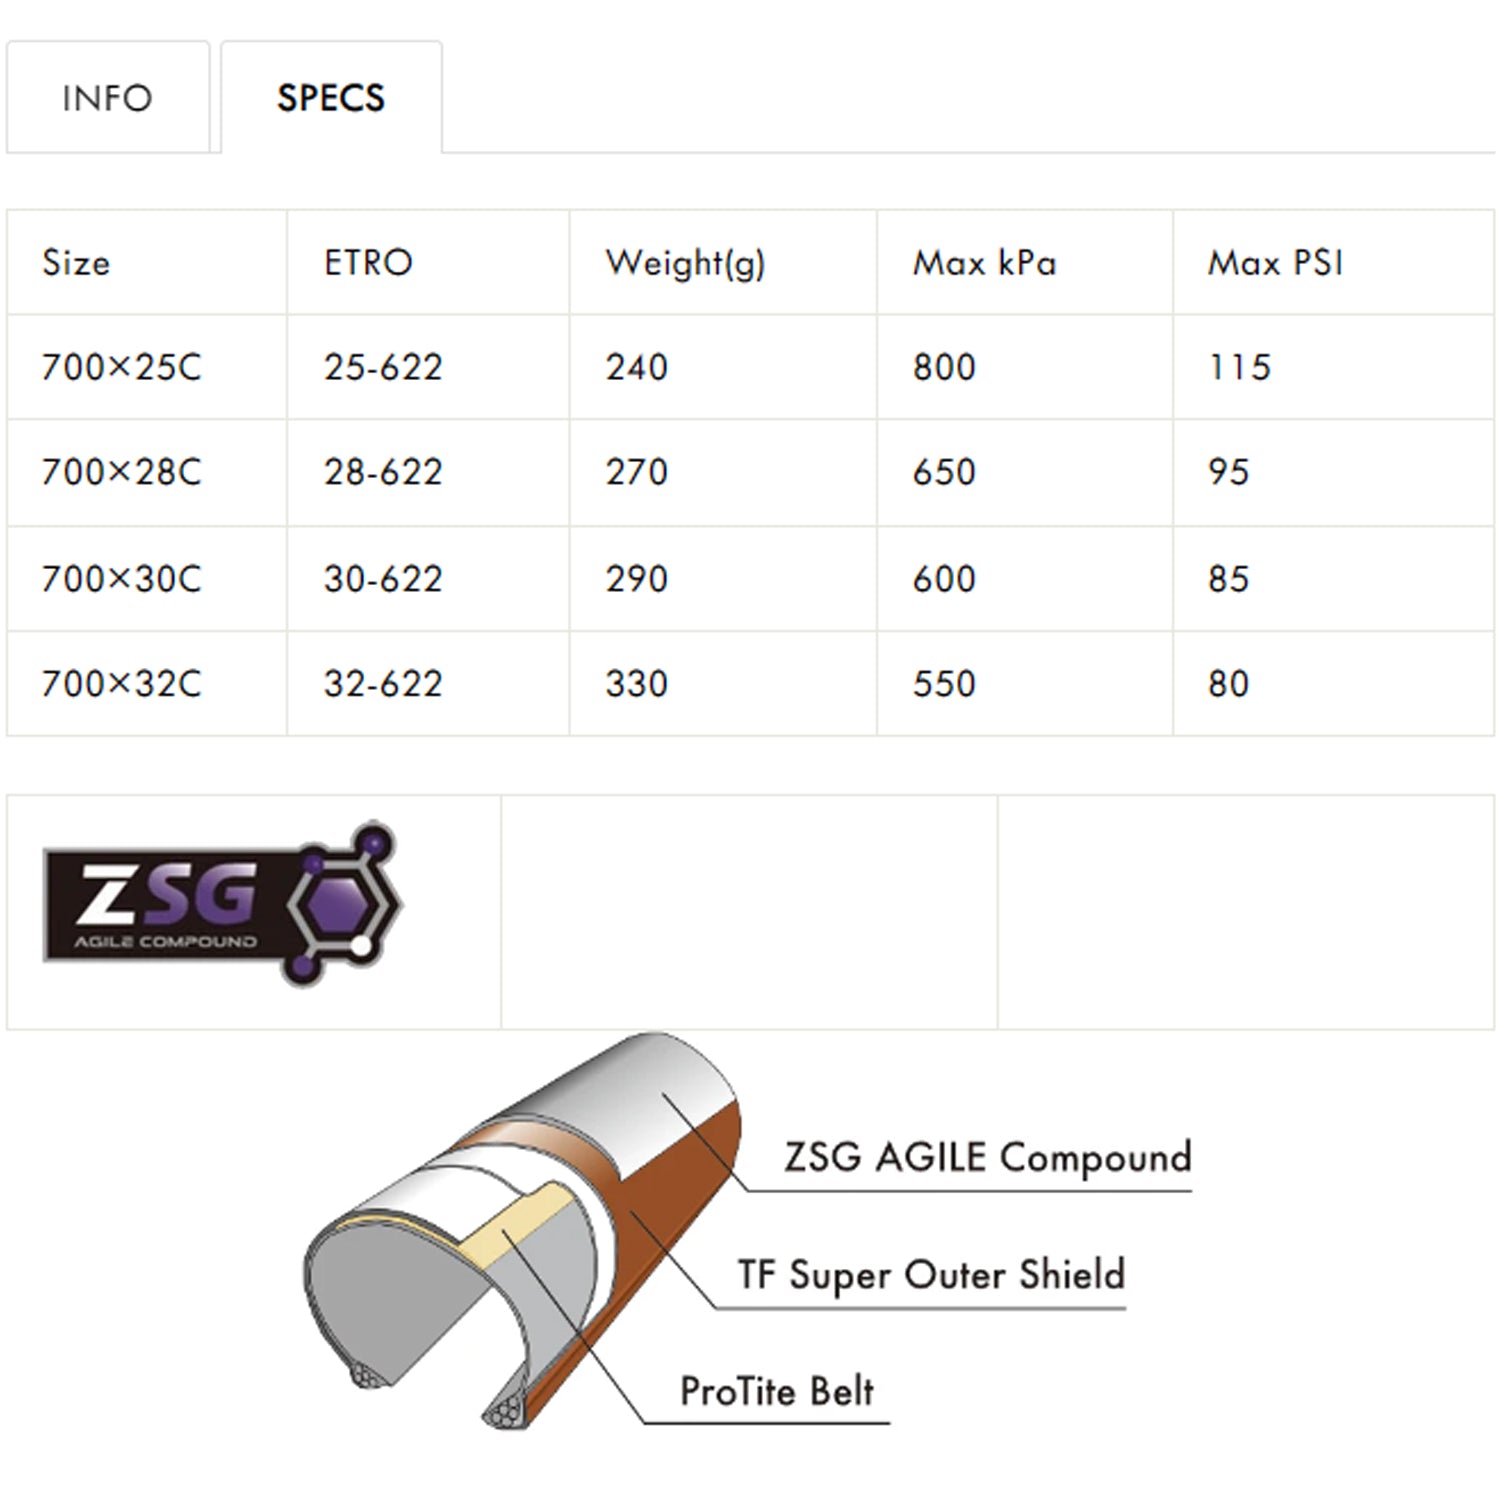Screen dimensions: 1500x1500
Task: Switch to the INFO tab
Action: 107,97
